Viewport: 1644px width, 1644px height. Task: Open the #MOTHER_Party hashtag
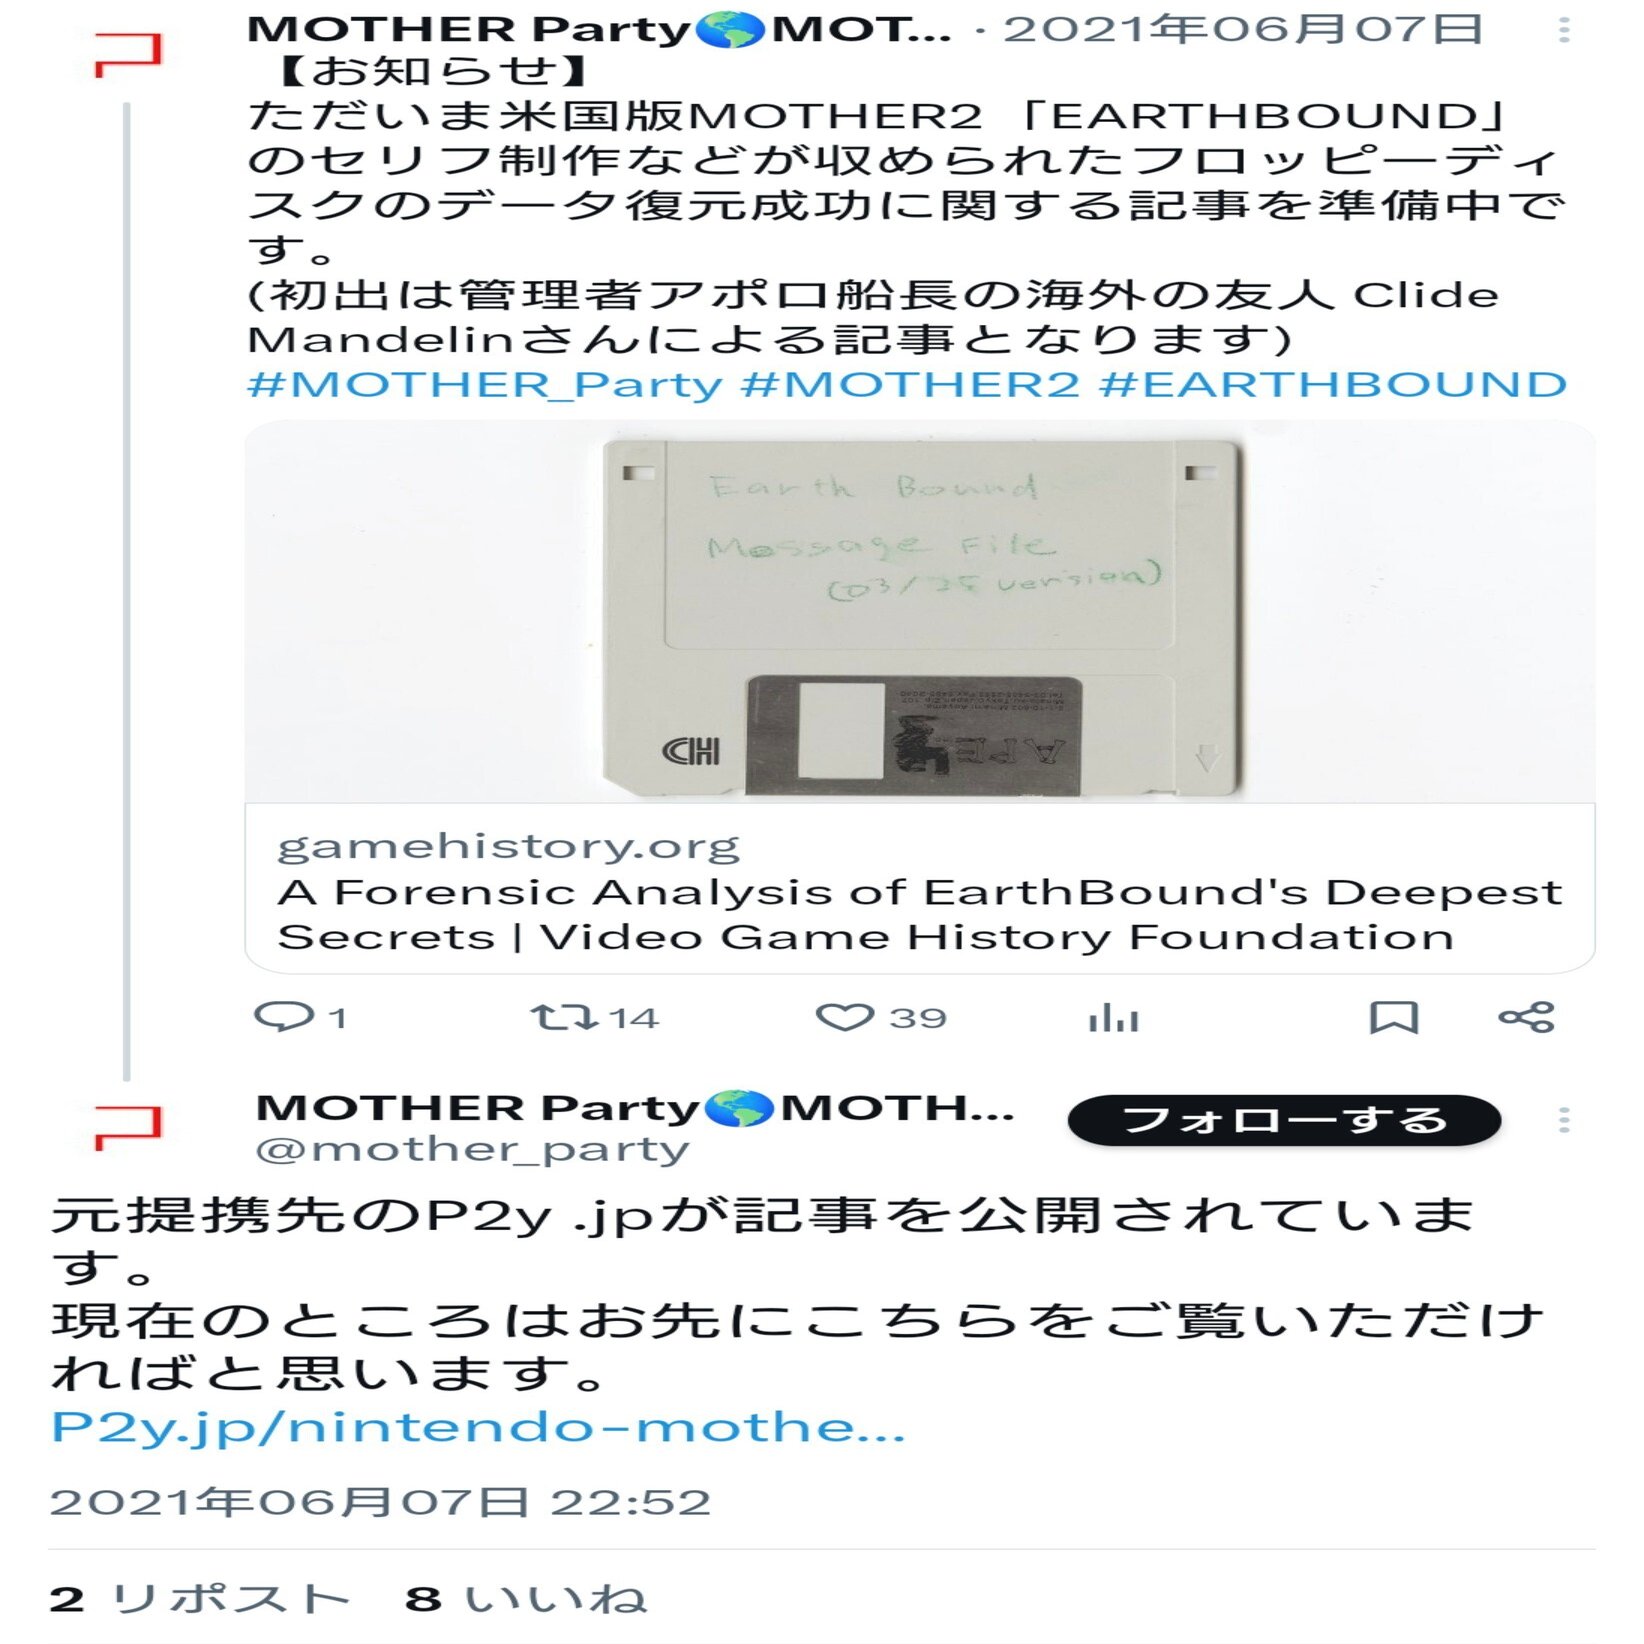pyautogui.click(x=485, y=385)
